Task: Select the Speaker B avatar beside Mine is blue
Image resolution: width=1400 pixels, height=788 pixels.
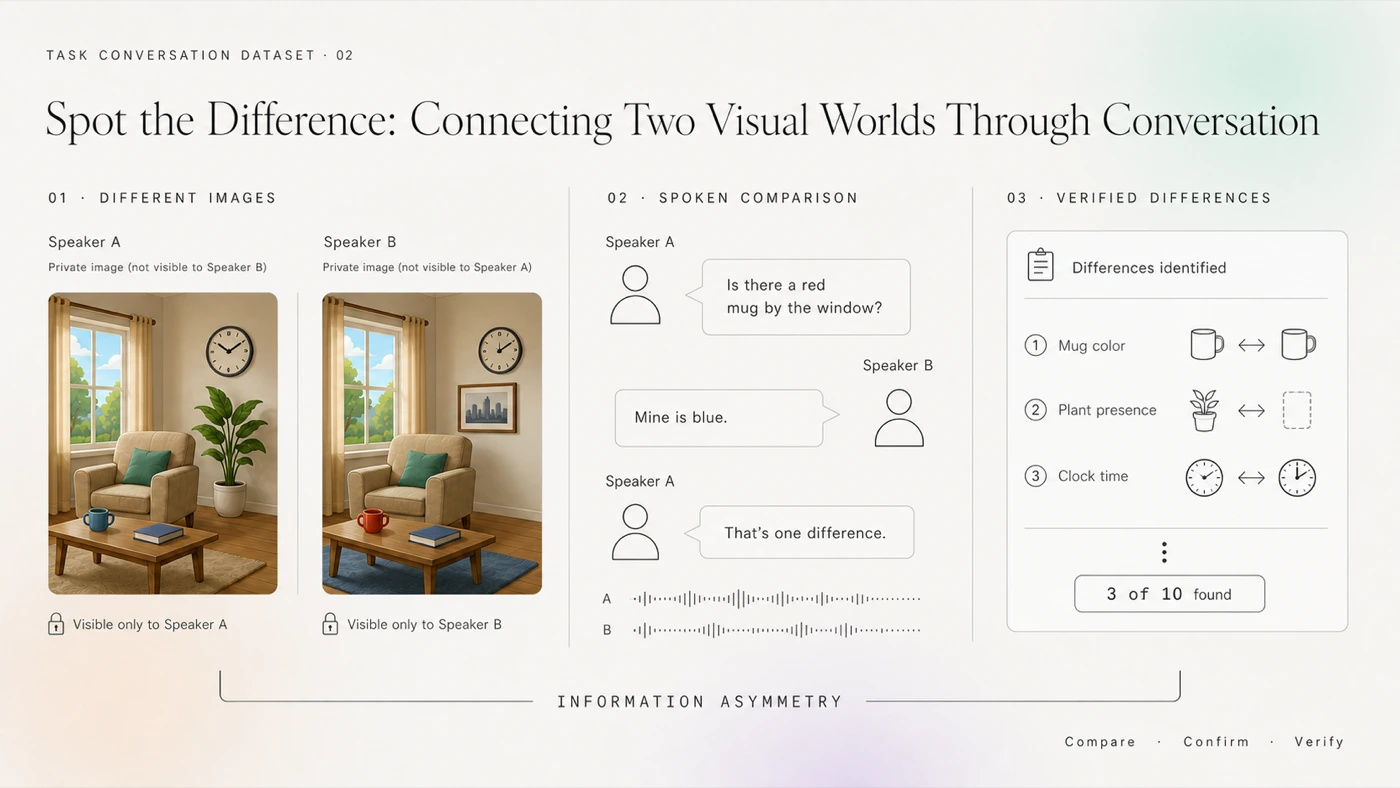Action: click(x=899, y=418)
